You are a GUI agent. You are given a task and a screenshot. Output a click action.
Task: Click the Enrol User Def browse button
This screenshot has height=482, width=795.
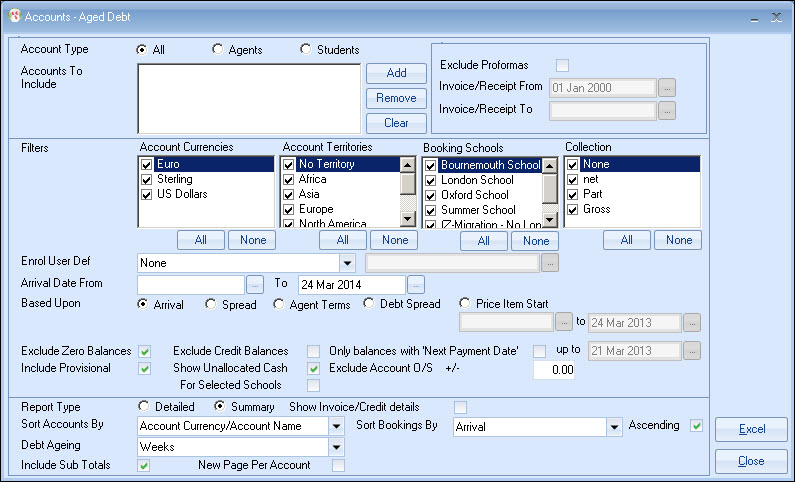coord(550,263)
